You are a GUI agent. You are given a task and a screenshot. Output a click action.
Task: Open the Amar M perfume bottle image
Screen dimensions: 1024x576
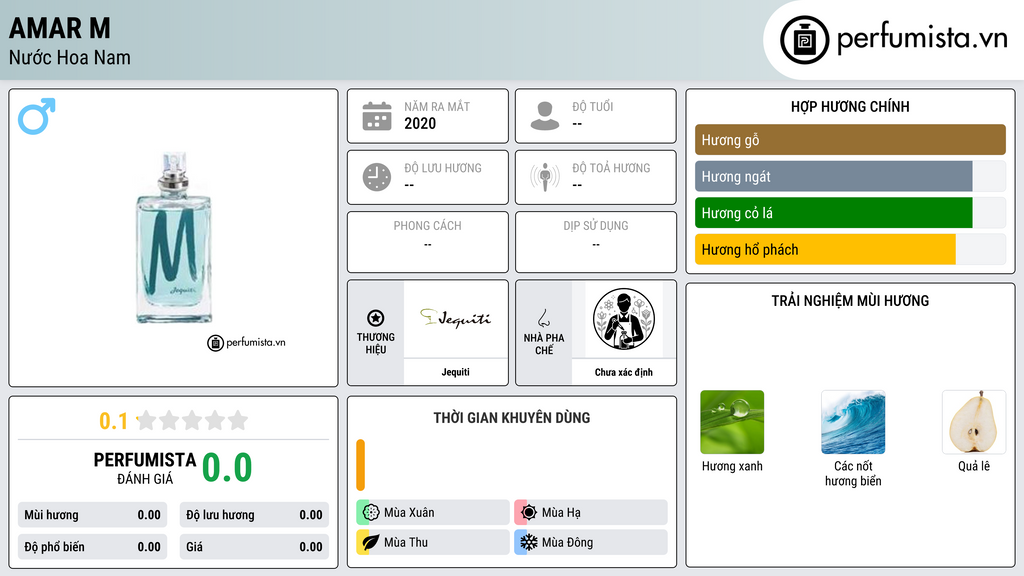point(174,238)
